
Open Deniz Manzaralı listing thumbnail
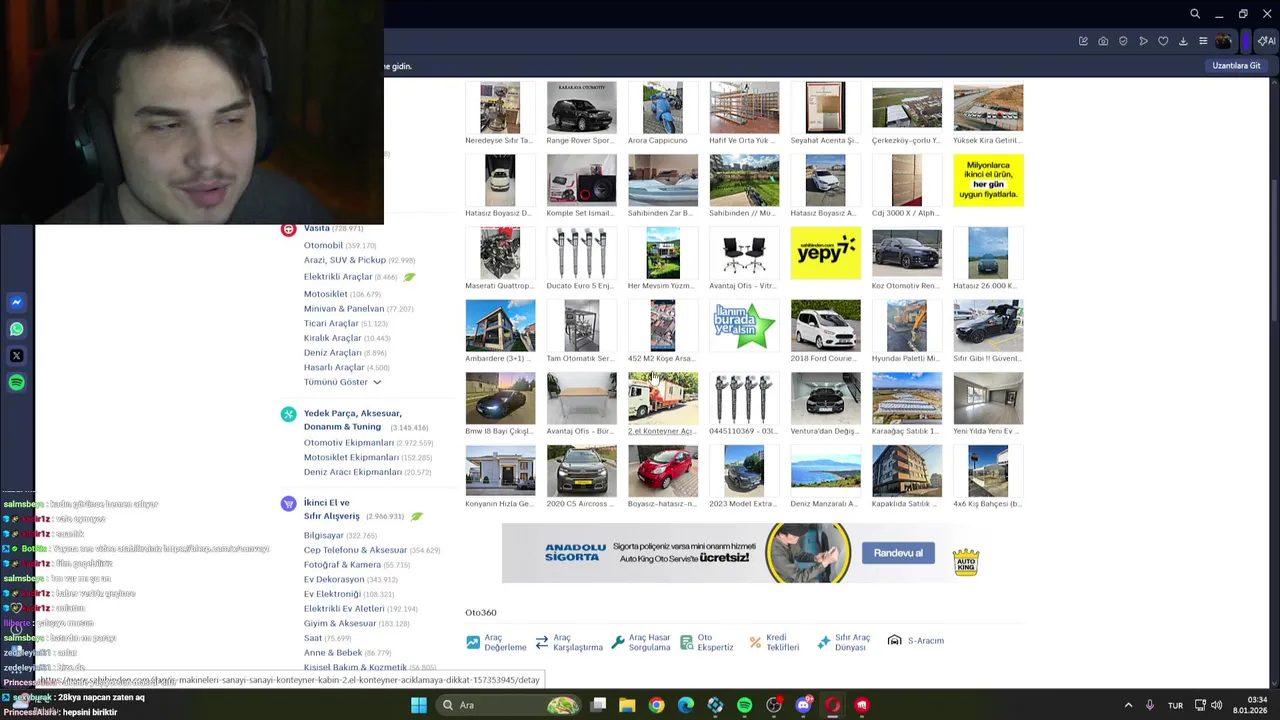point(825,471)
